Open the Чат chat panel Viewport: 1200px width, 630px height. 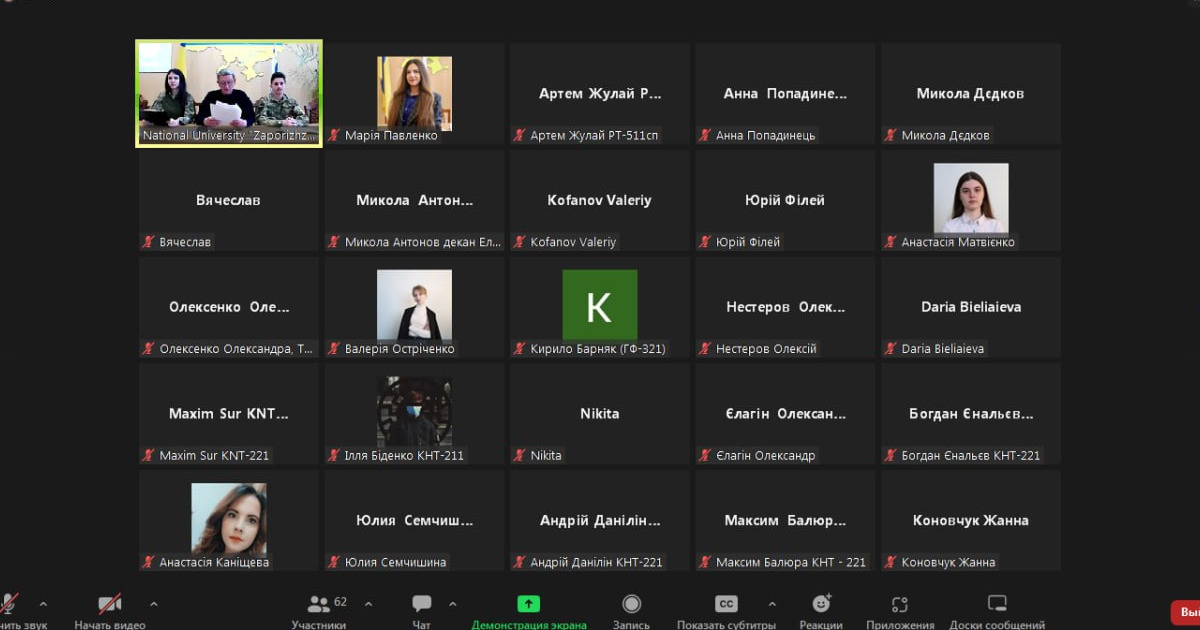[421, 604]
